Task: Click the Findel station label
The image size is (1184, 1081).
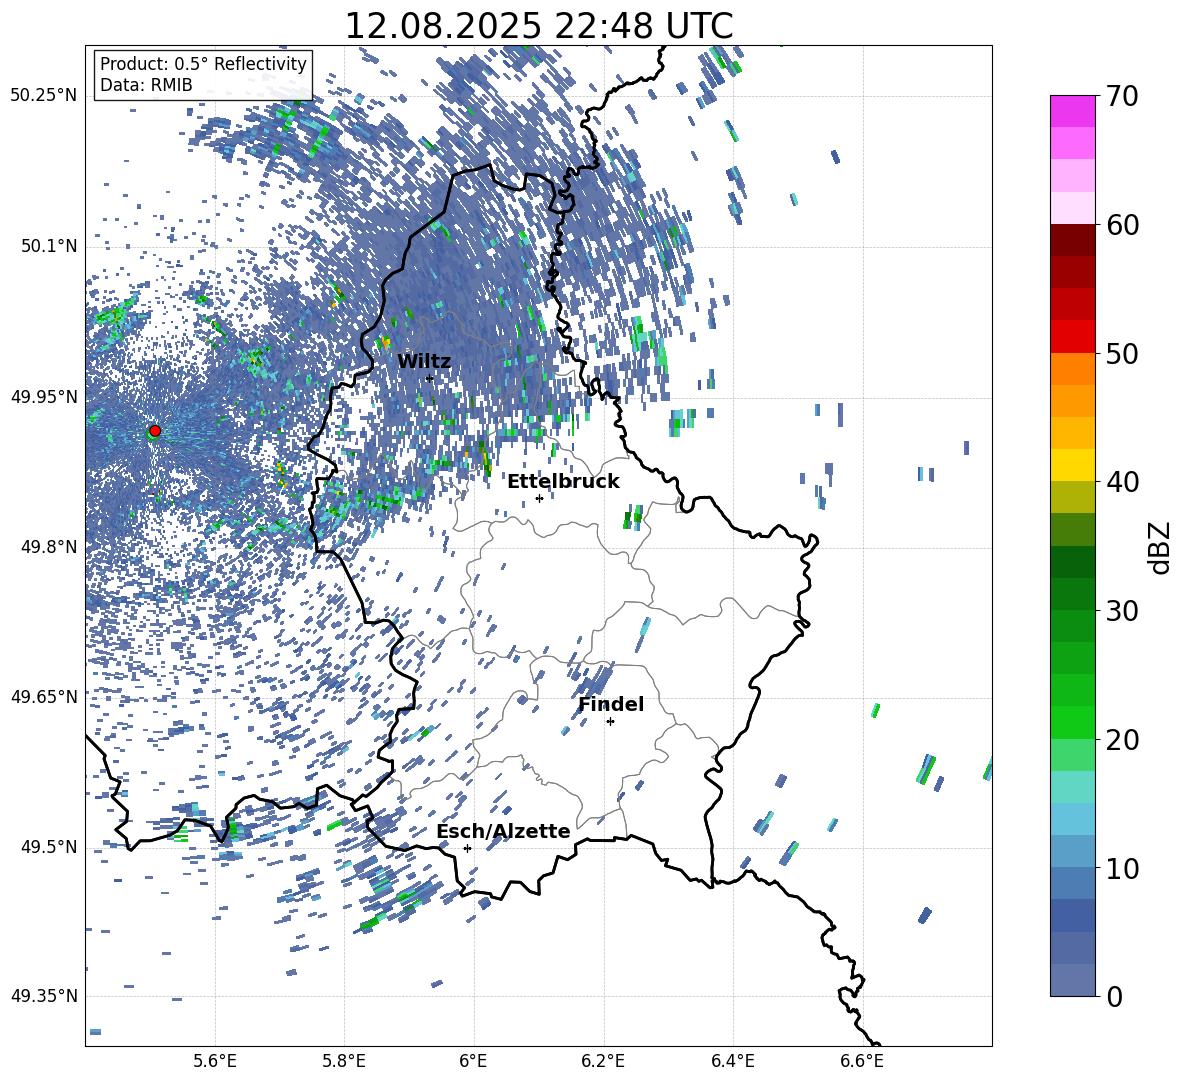Action: [611, 704]
